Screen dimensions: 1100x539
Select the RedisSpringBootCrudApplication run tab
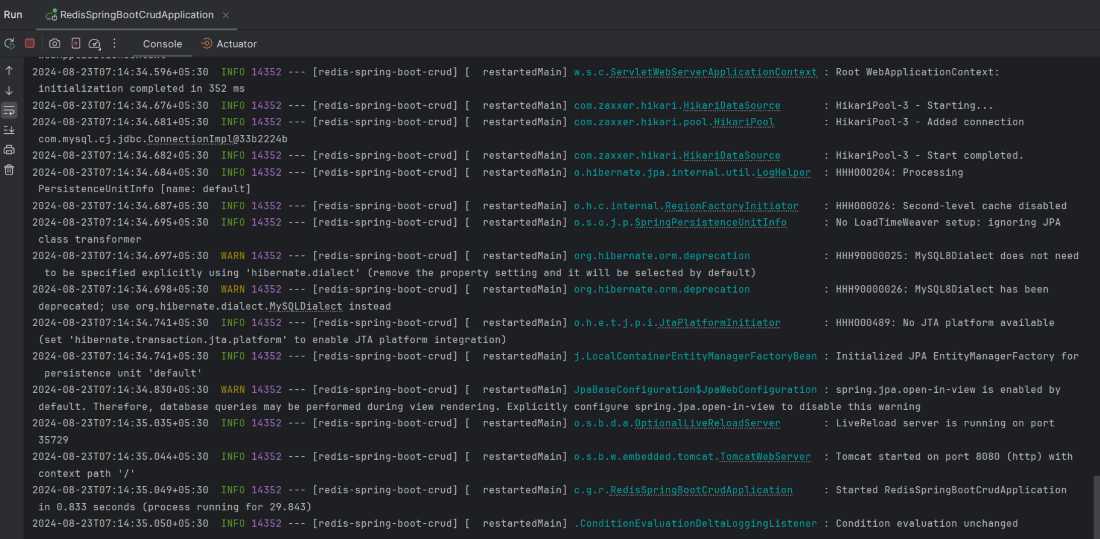coord(130,15)
